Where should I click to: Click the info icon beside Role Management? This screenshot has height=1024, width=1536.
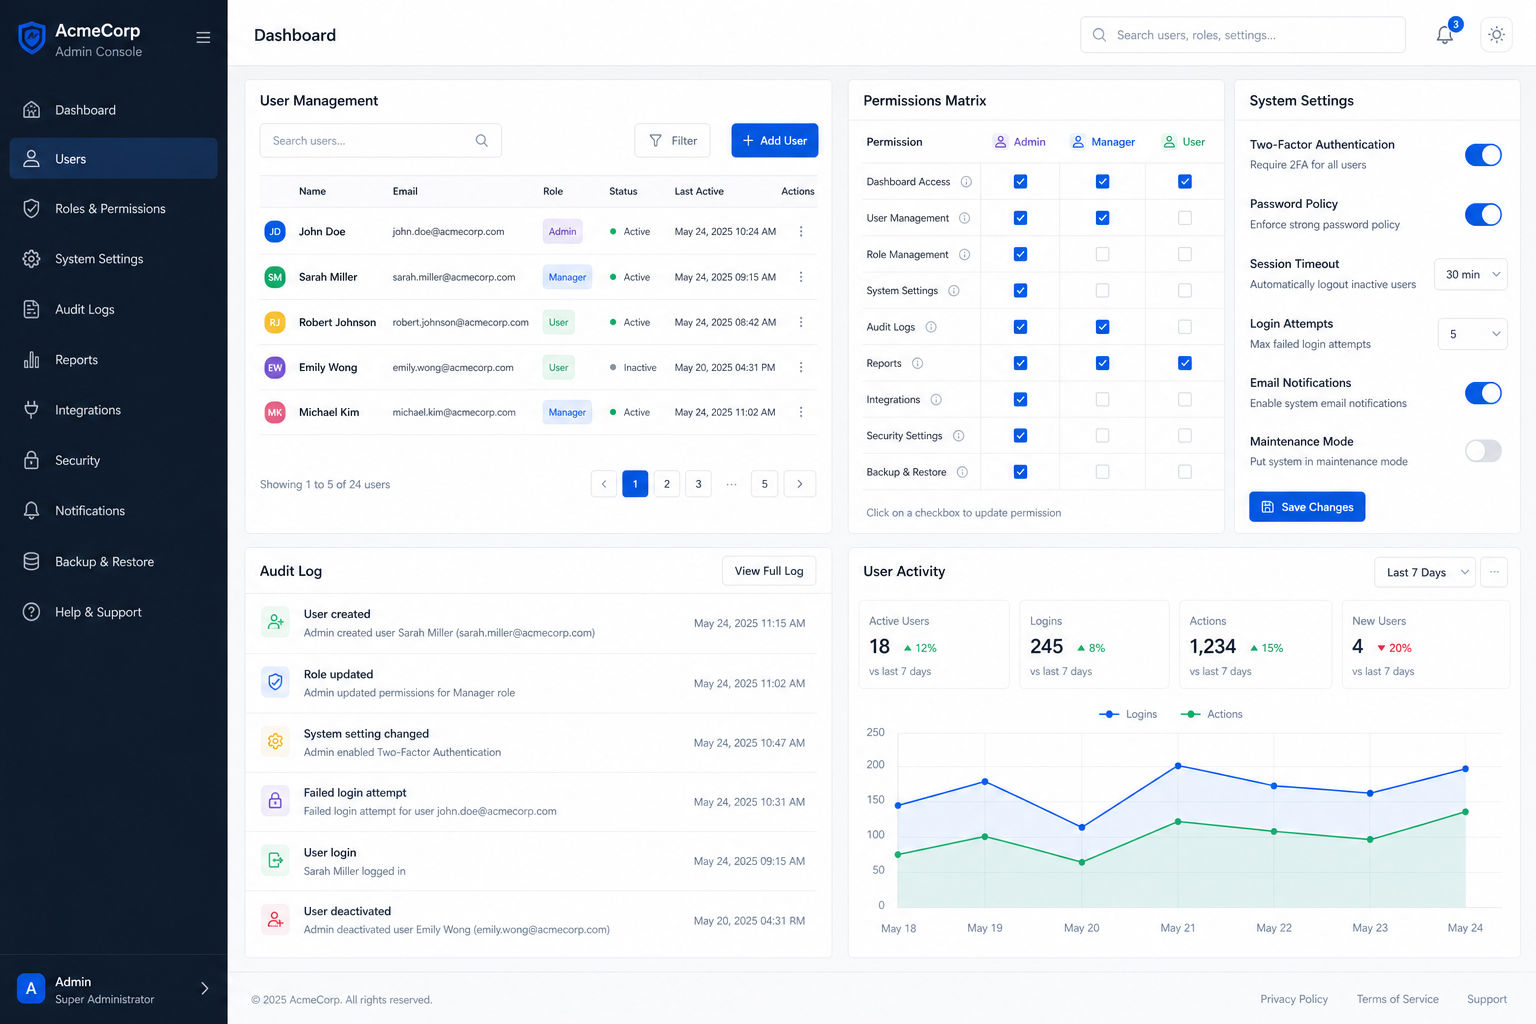click(965, 254)
